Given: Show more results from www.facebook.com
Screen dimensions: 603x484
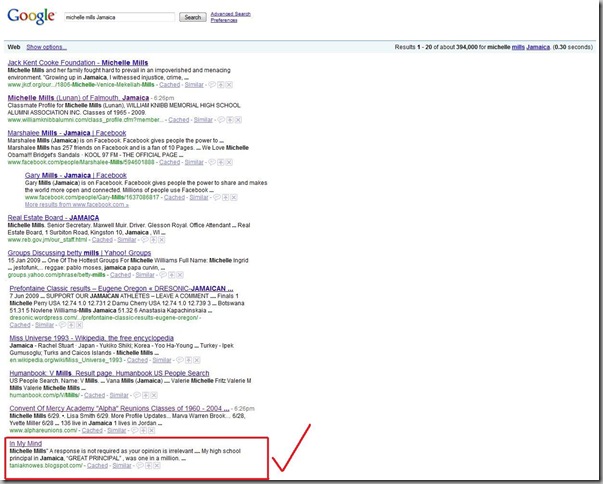Looking at the screenshot, I should click(77, 205).
